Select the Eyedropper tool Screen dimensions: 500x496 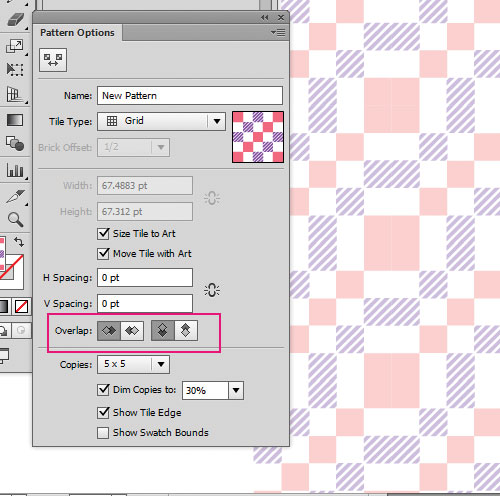point(15,196)
